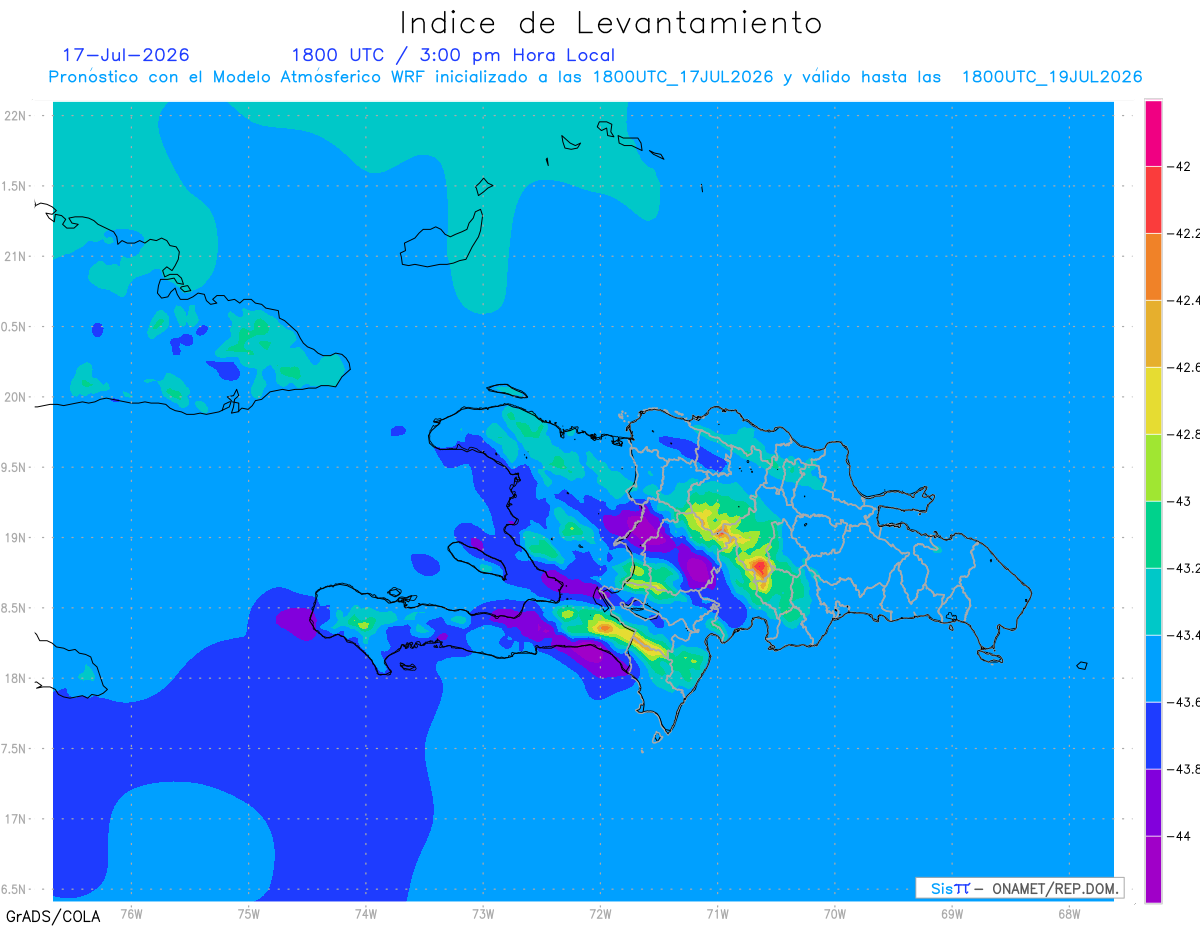The height and width of the screenshot is (927, 1200).
Task: Select the "19N" latitude label
Action: pyautogui.click(x=16, y=538)
